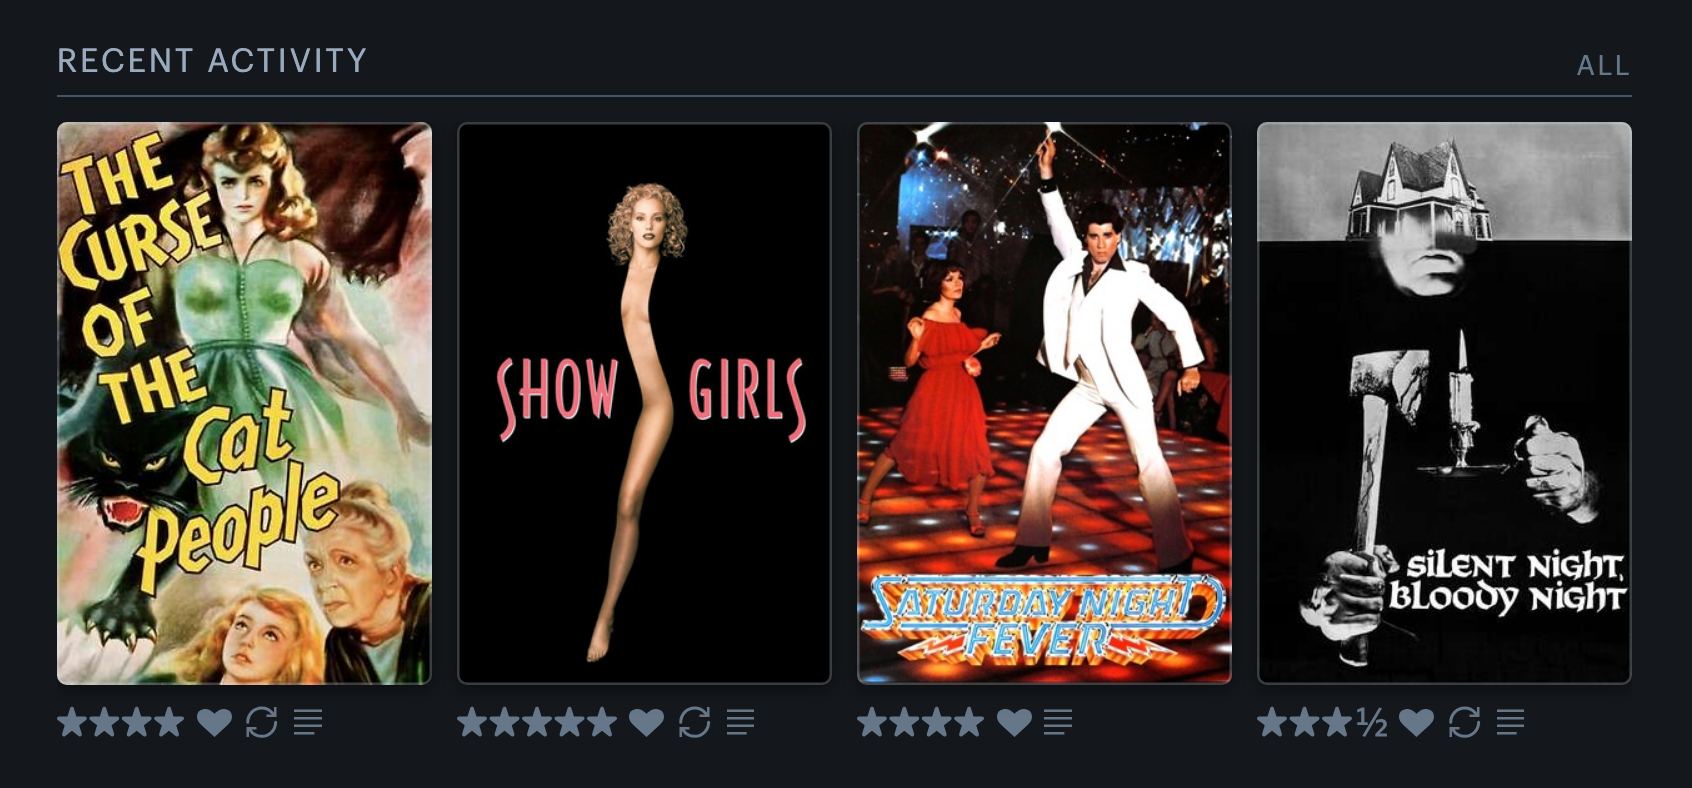Click the three-and-a-half star rating under Silent Night
Viewport: 1692px width, 788px height.
[1322, 722]
